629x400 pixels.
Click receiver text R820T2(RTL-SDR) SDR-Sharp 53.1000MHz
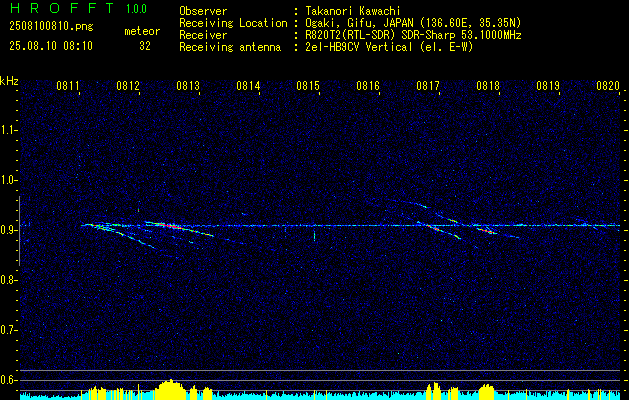[x=413, y=35]
